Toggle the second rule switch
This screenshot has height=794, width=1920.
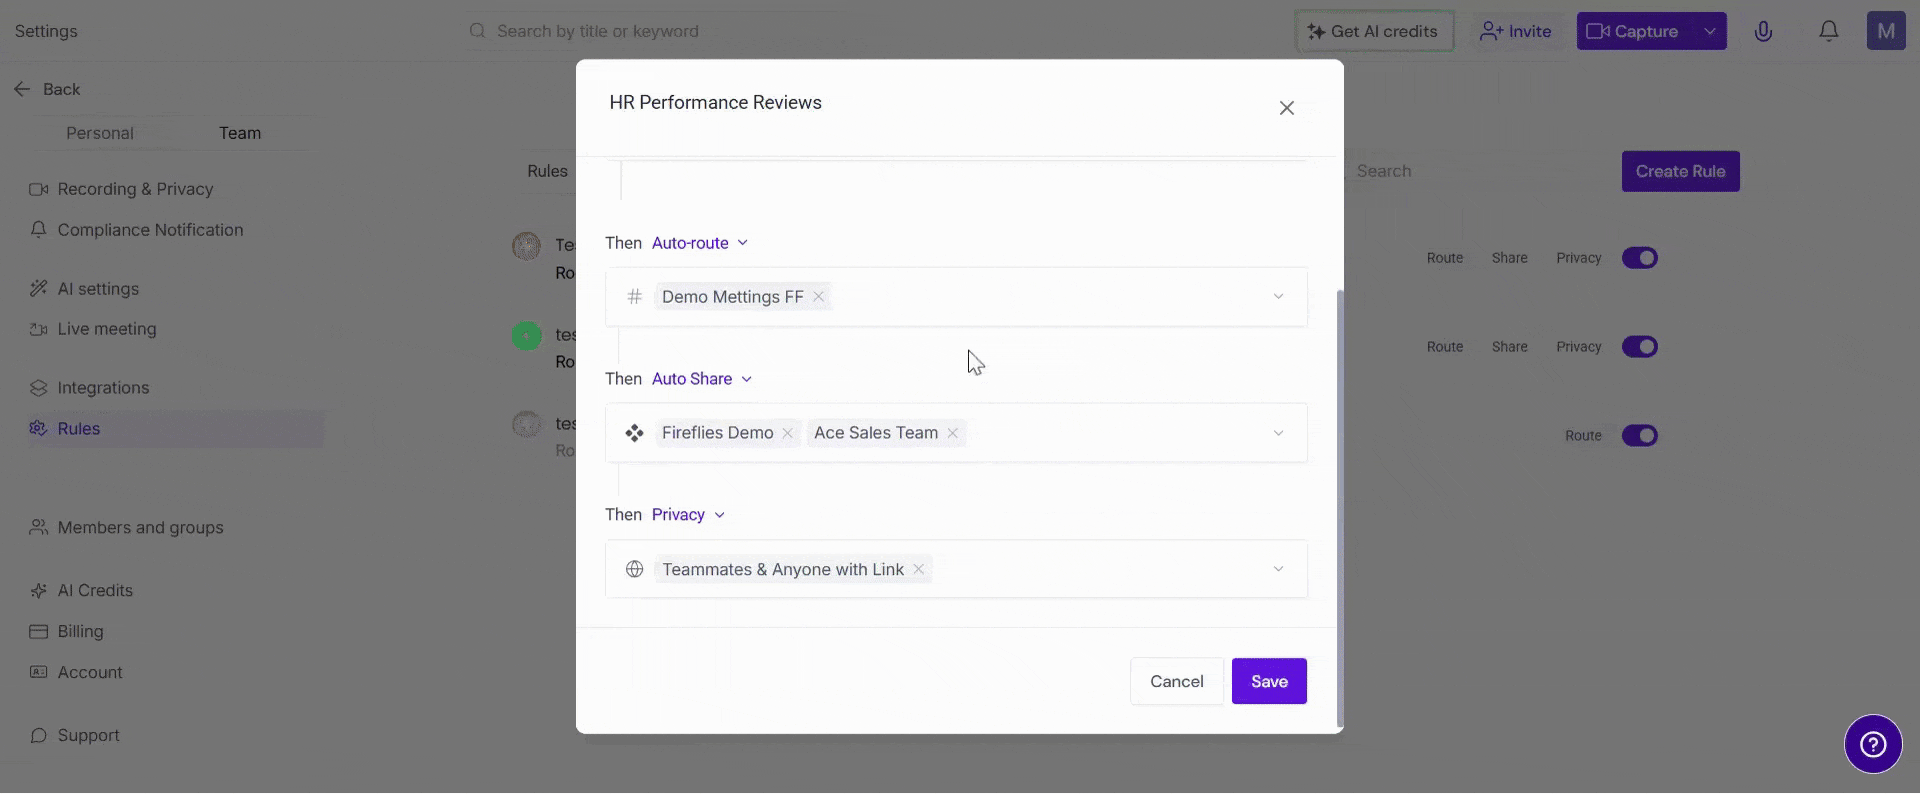pyautogui.click(x=1639, y=347)
